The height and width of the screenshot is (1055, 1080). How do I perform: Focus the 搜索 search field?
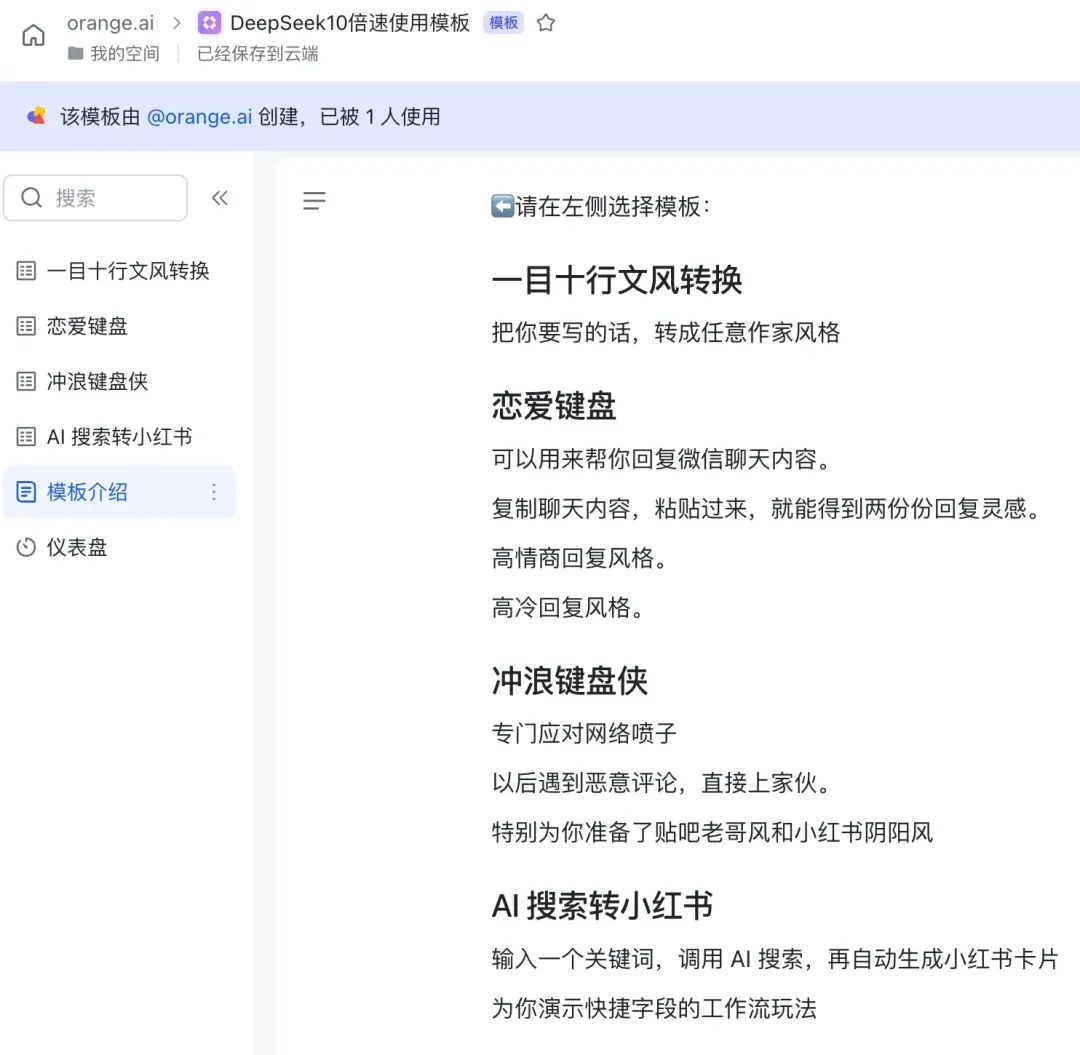(95, 198)
